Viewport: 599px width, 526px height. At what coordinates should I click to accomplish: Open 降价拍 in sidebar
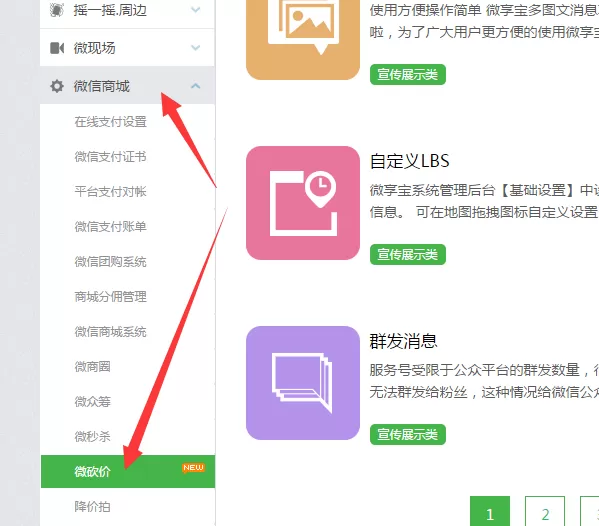tap(92, 507)
